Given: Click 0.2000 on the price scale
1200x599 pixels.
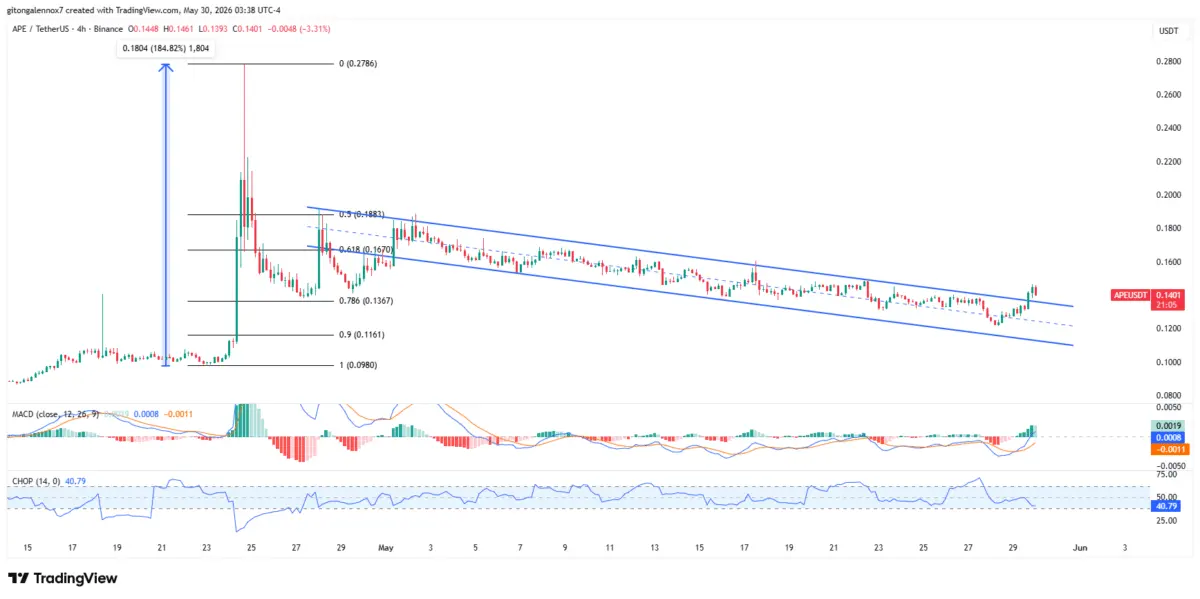Looking at the screenshot, I should [x=1167, y=195].
